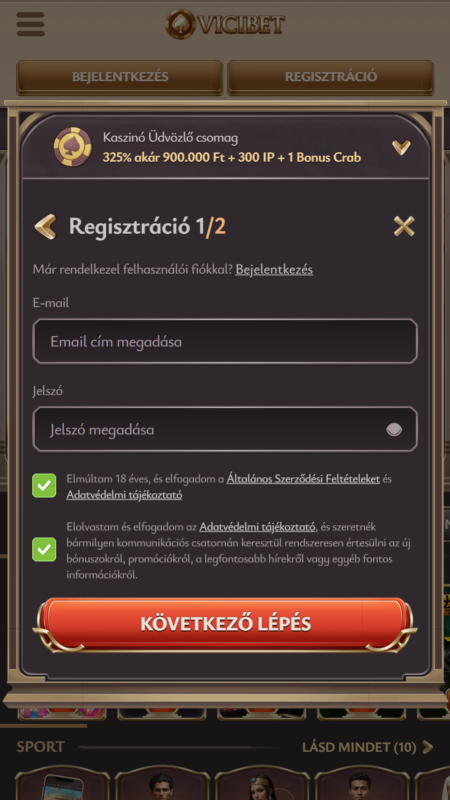Tap the Vicibet logo

click(x=225, y=24)
